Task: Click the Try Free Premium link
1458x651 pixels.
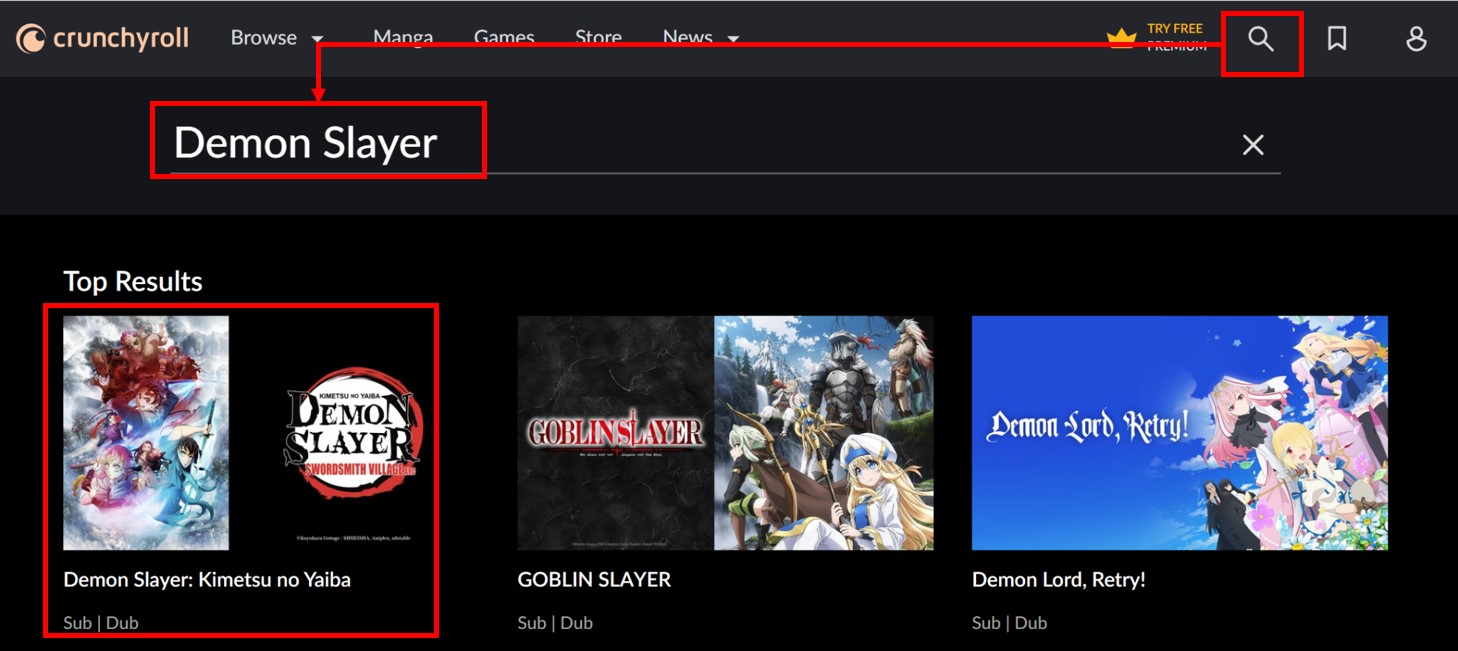Action: 1176,37
